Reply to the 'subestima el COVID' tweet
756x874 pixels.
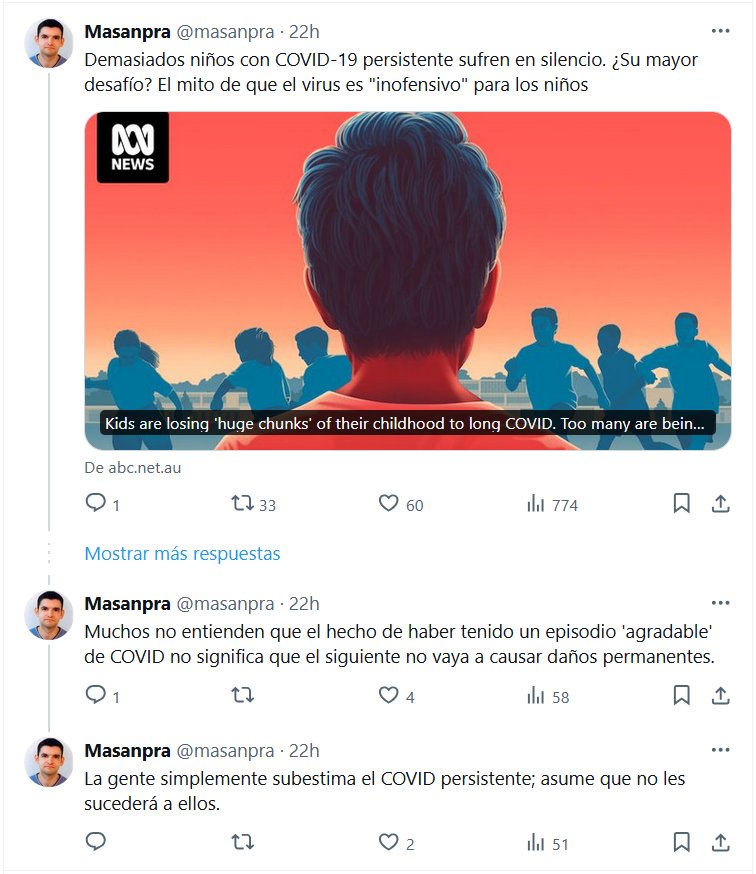pos(96,841)
